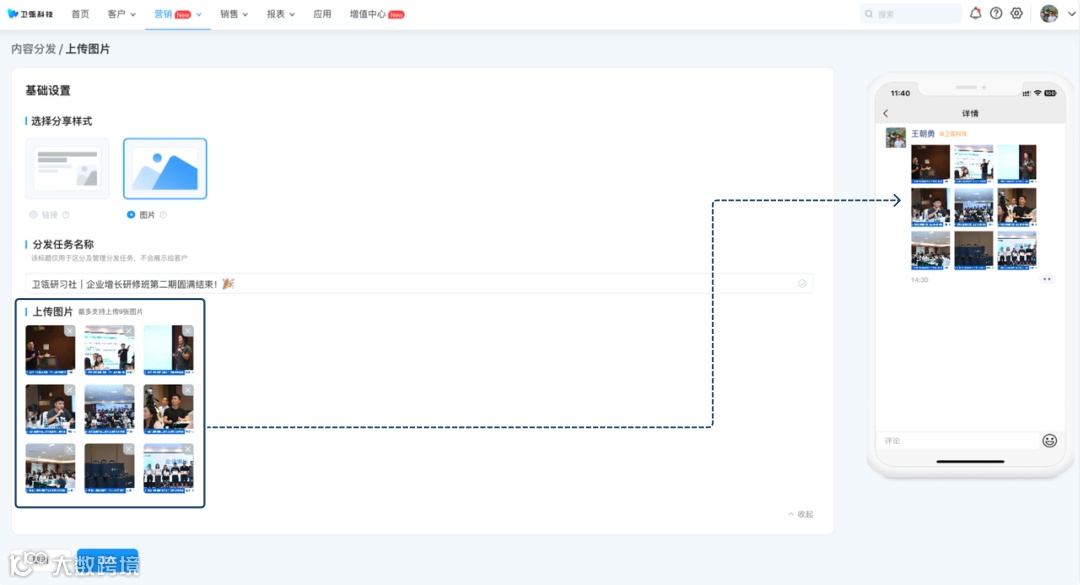Remove the dark blue gift bags photo
Image resolution: width=1080 pixels, height=585 pixels.
pos(129,449)
